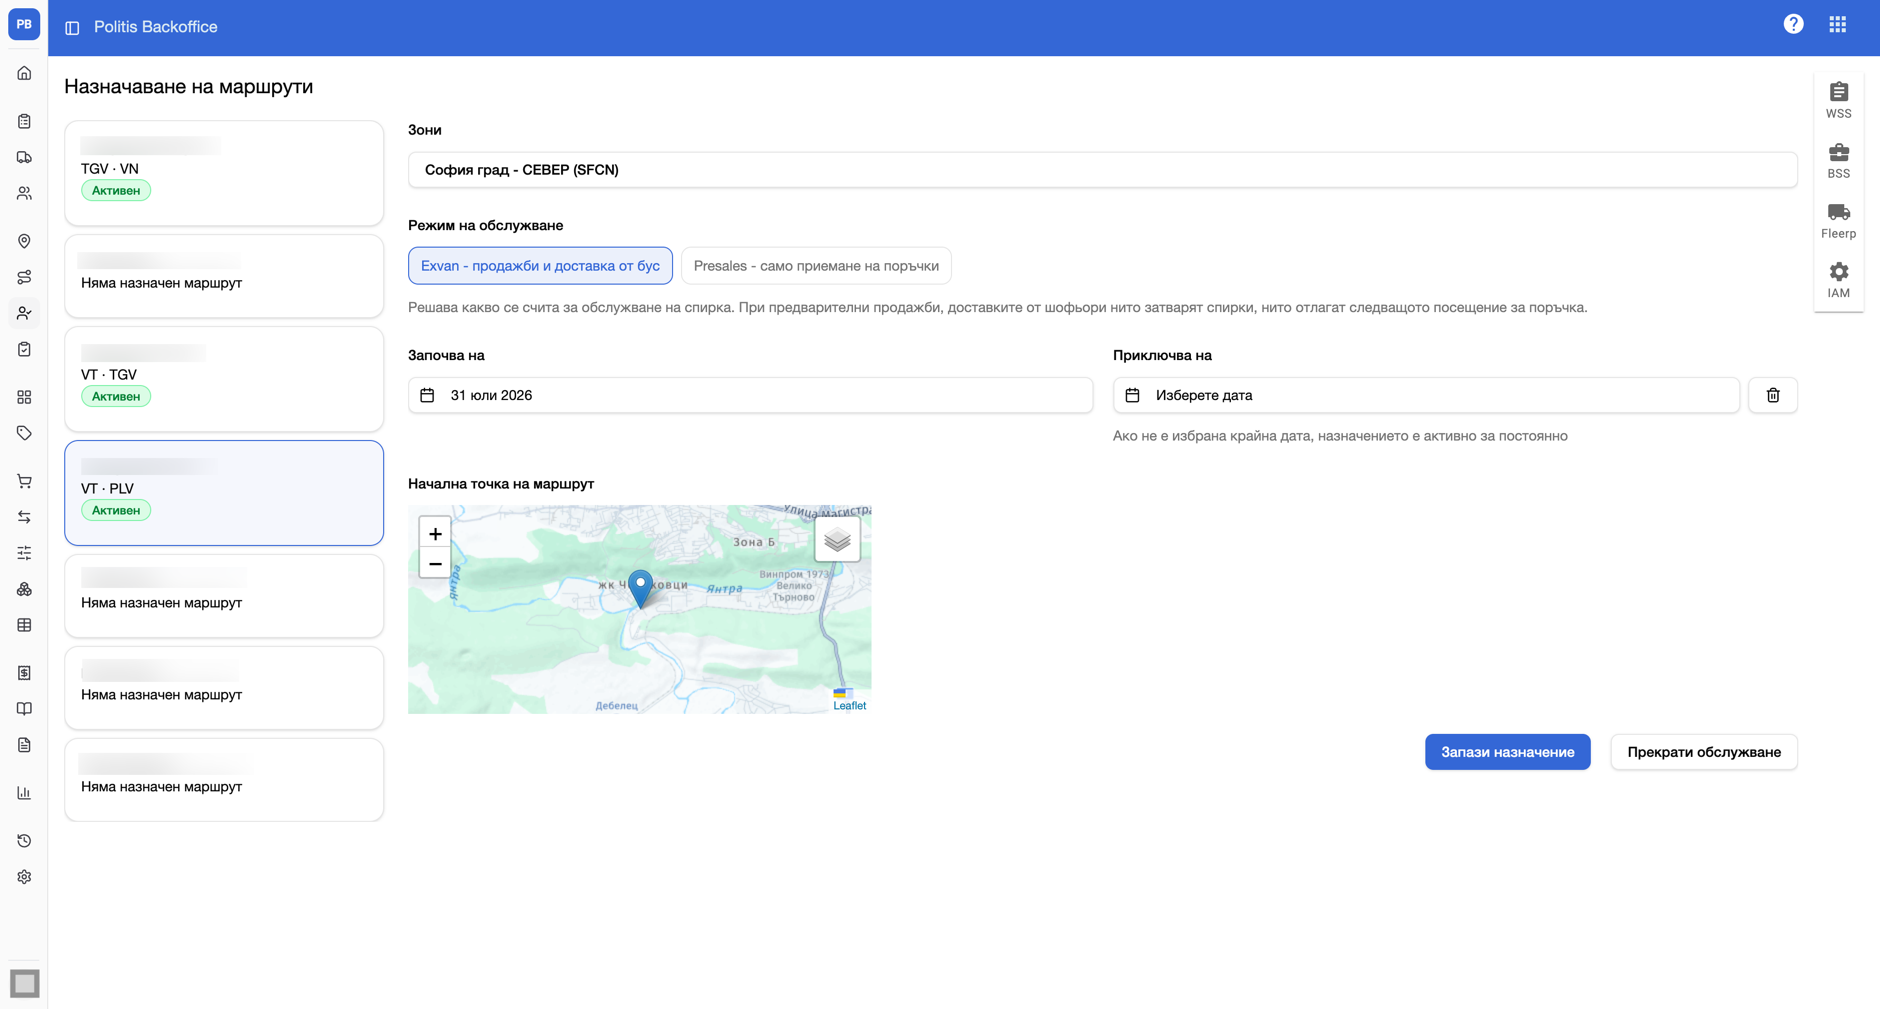1880x1009 pixels.
Task: Open the Зони zone dropdown
Action: click(1102, 170)
